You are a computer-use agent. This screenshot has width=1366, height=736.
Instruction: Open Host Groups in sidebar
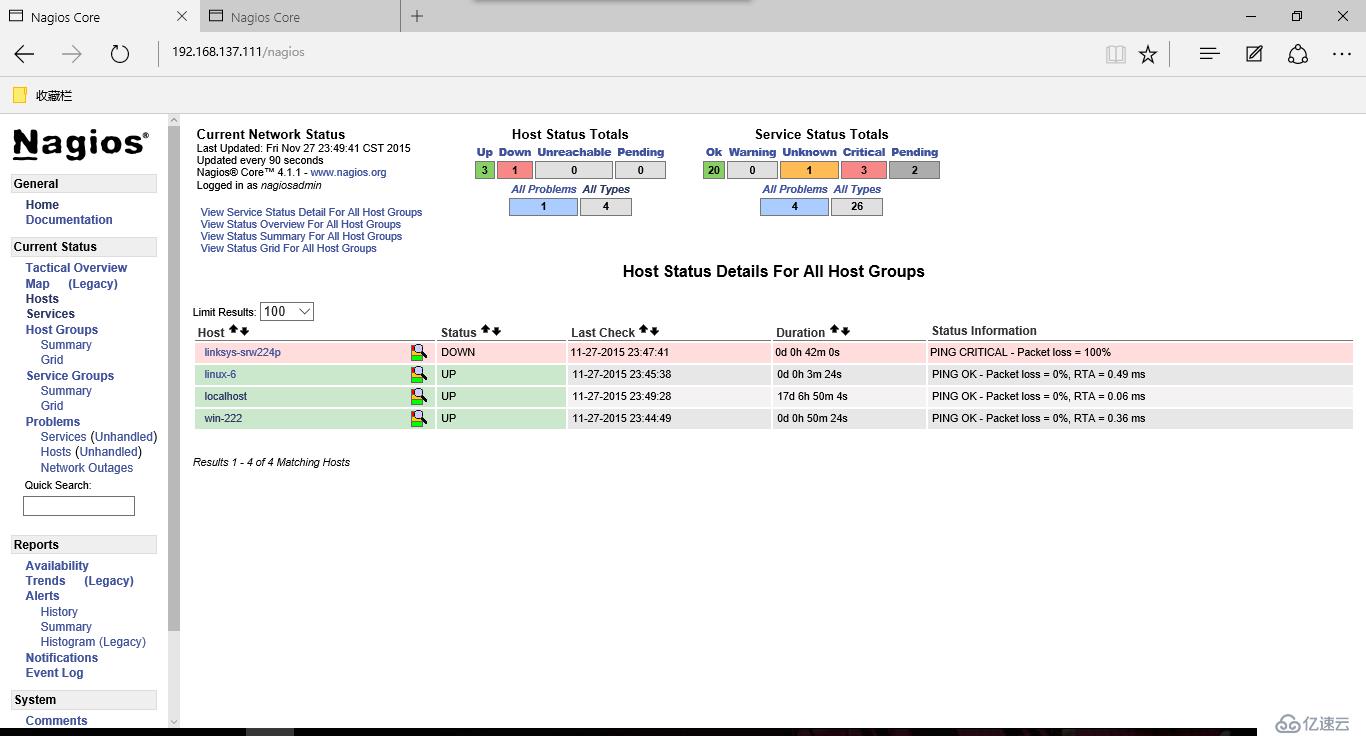[x=62, y=330]
